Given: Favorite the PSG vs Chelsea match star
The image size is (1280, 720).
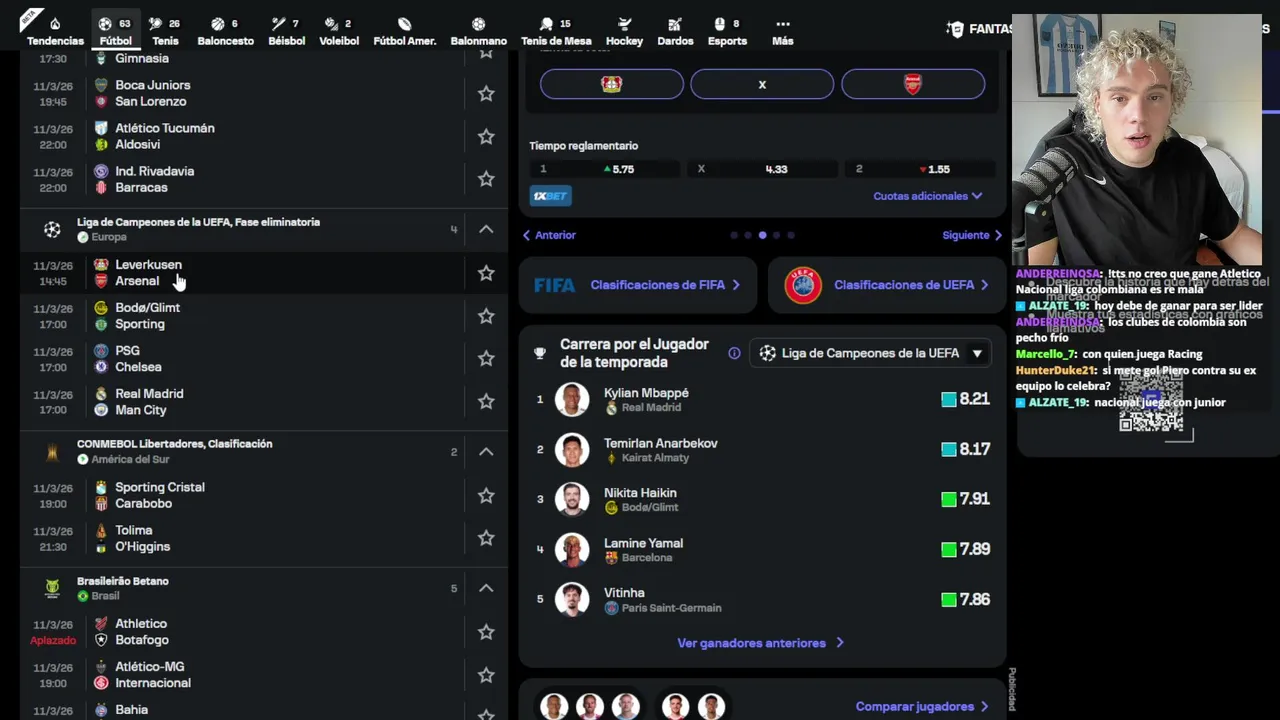Looking at the screenshot, I should (x=486, y=359).
